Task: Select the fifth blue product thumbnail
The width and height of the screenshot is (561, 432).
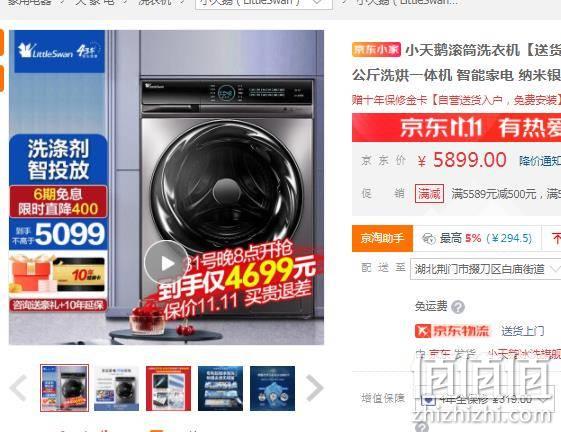Action: pos(273,388)
